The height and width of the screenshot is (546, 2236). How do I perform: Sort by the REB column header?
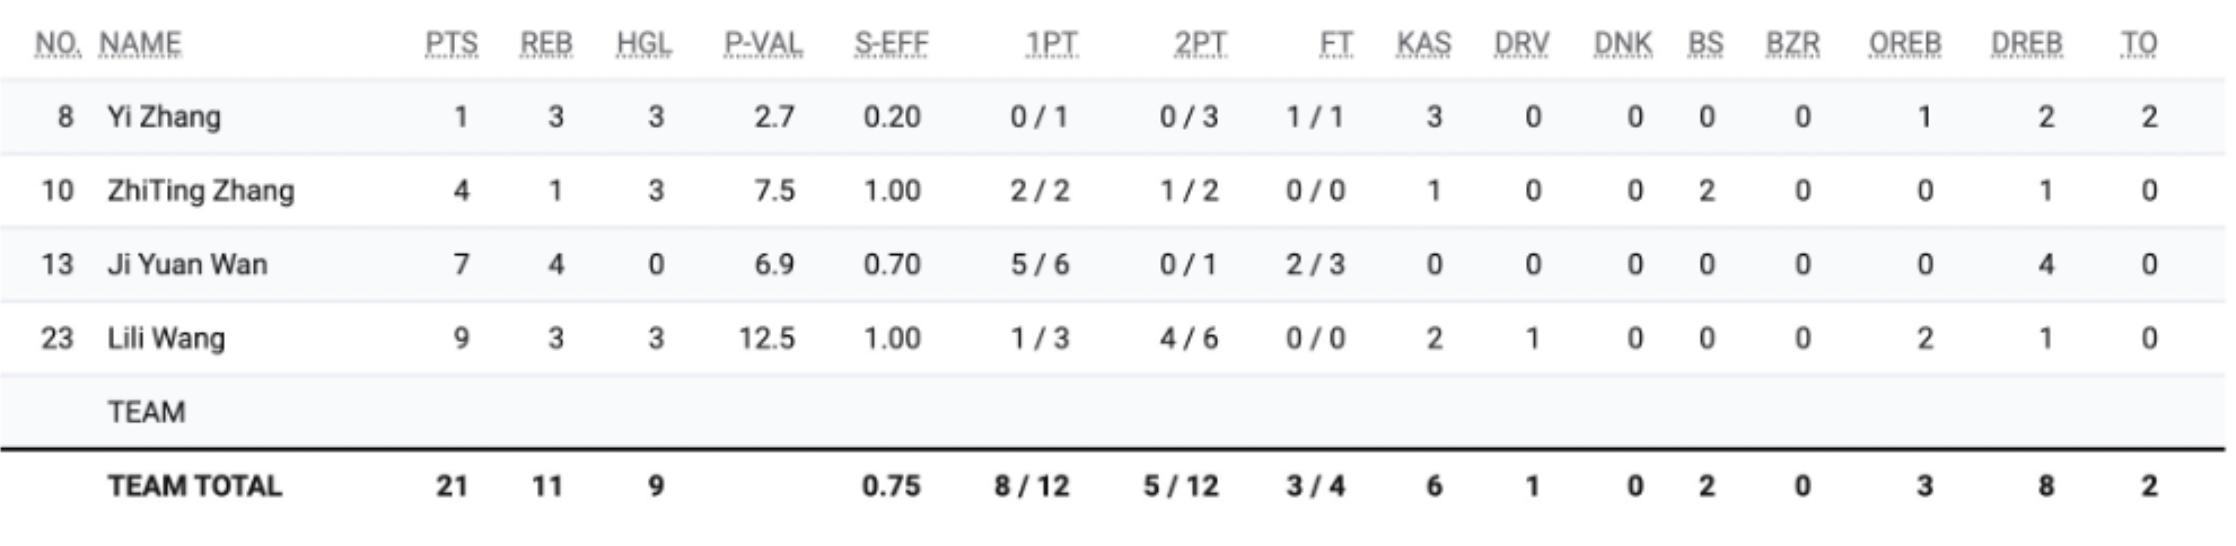click(546, 44)
